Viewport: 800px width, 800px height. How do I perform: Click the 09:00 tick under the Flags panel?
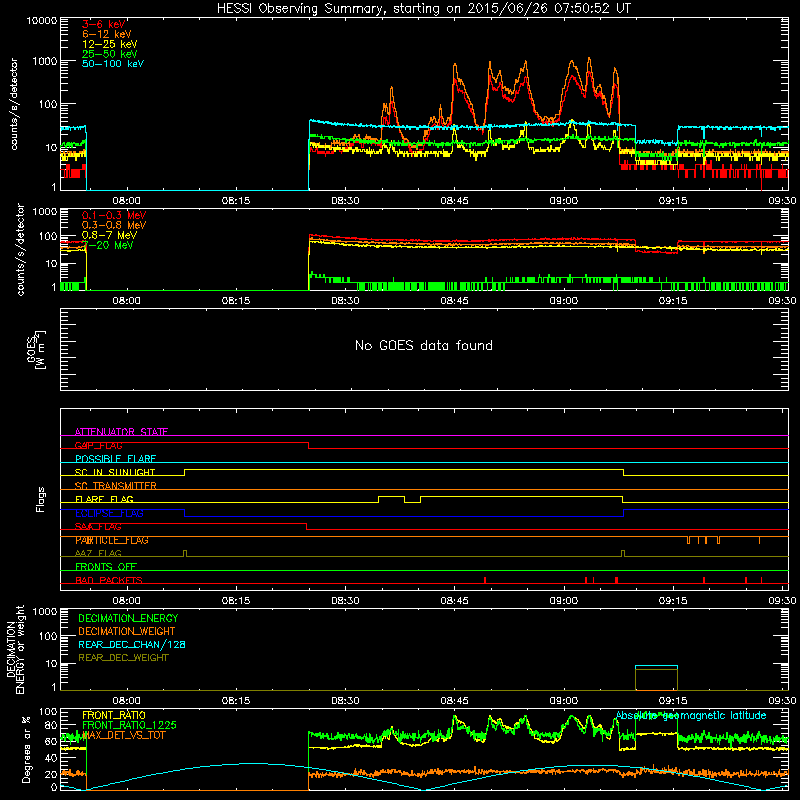563,601
